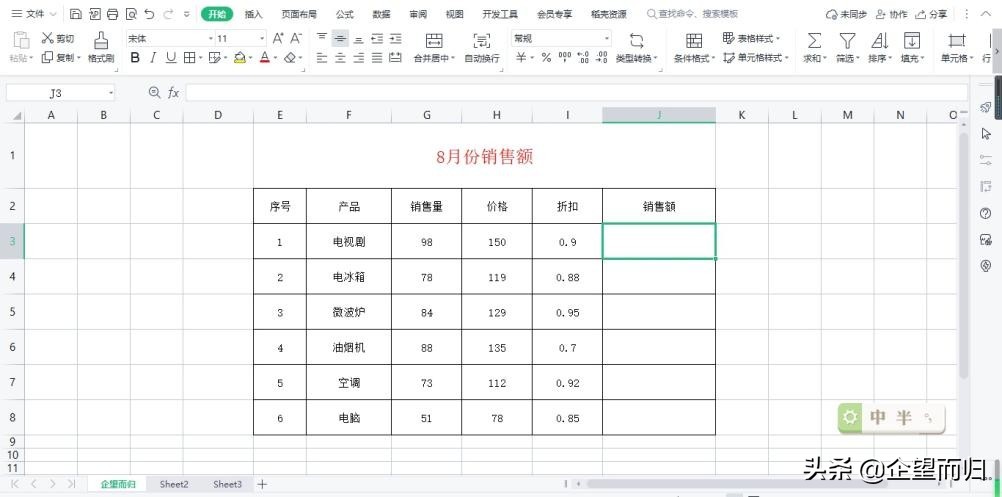1002x497 pixels.
Task: Click the Fill (填充) icon
Action: coord(912,41)
